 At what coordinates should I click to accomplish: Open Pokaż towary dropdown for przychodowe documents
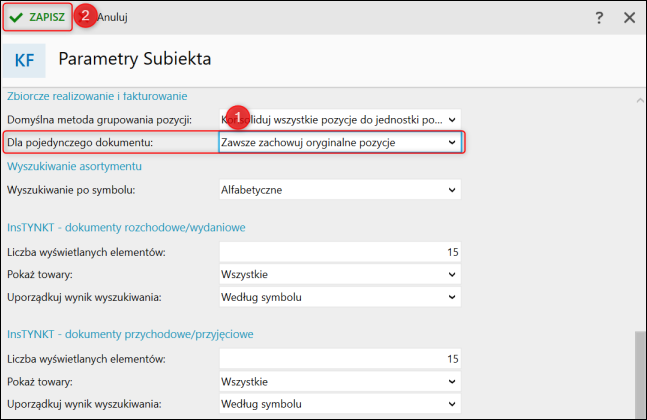coord(339,381)
